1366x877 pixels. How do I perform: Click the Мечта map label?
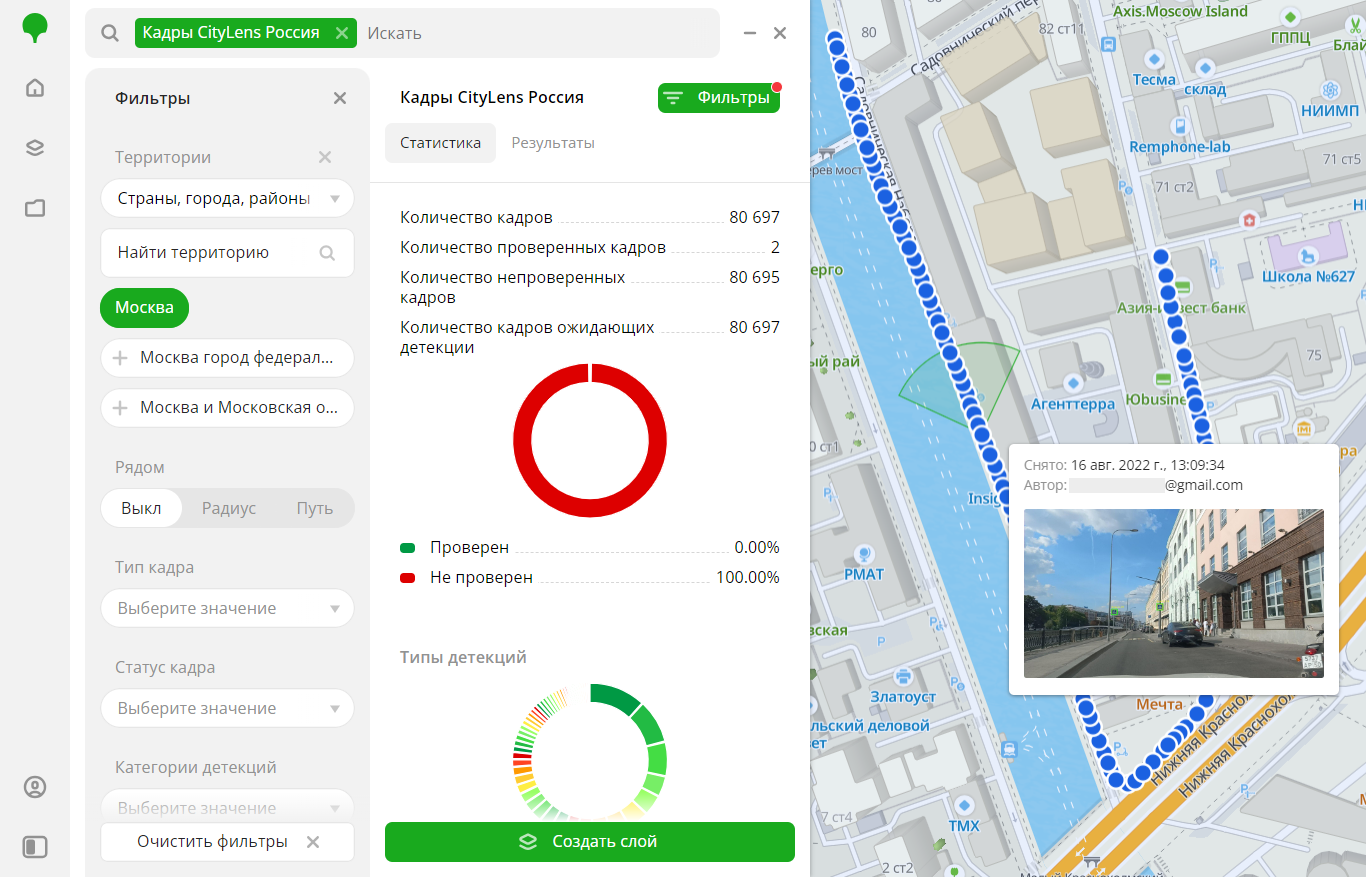click(x=1159, y=704)
